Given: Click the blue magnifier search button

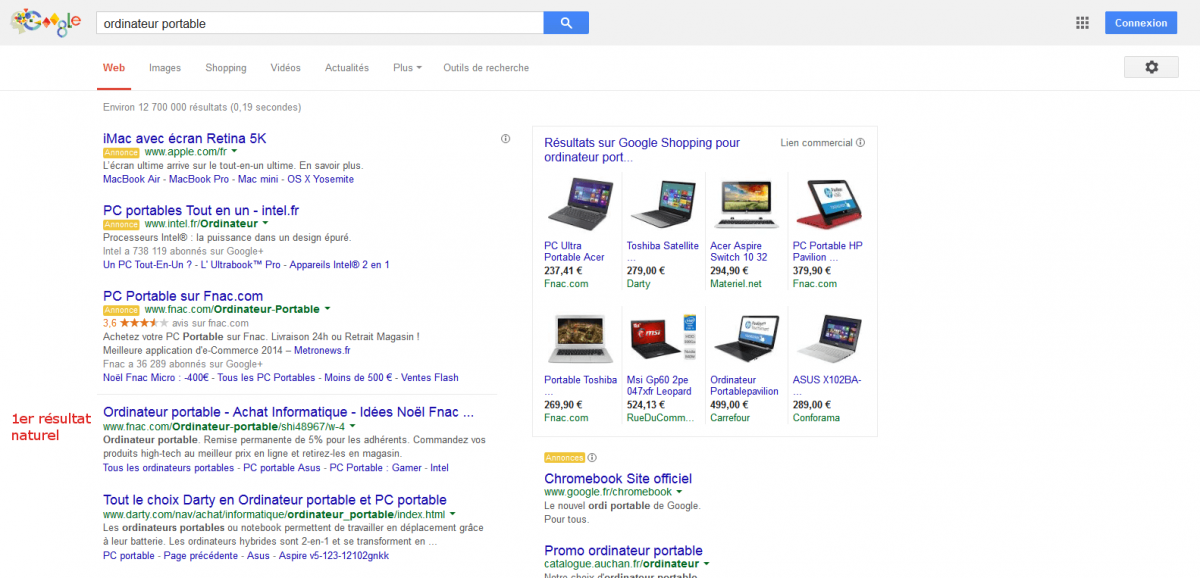Looking at the screenshot, I should (566, 23).
